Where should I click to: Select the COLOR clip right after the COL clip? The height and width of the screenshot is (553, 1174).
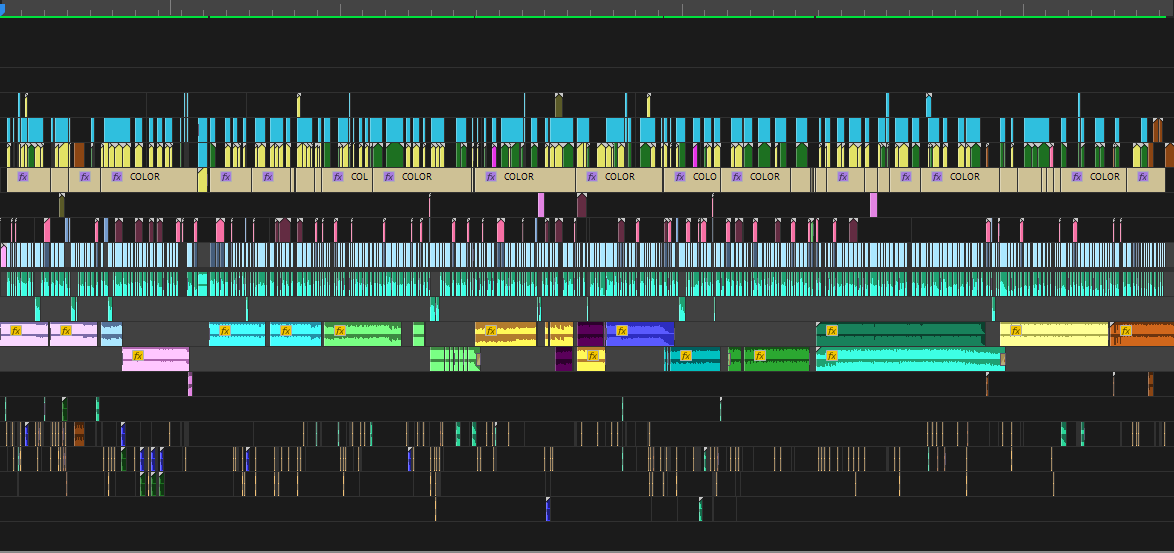[422, 180]
